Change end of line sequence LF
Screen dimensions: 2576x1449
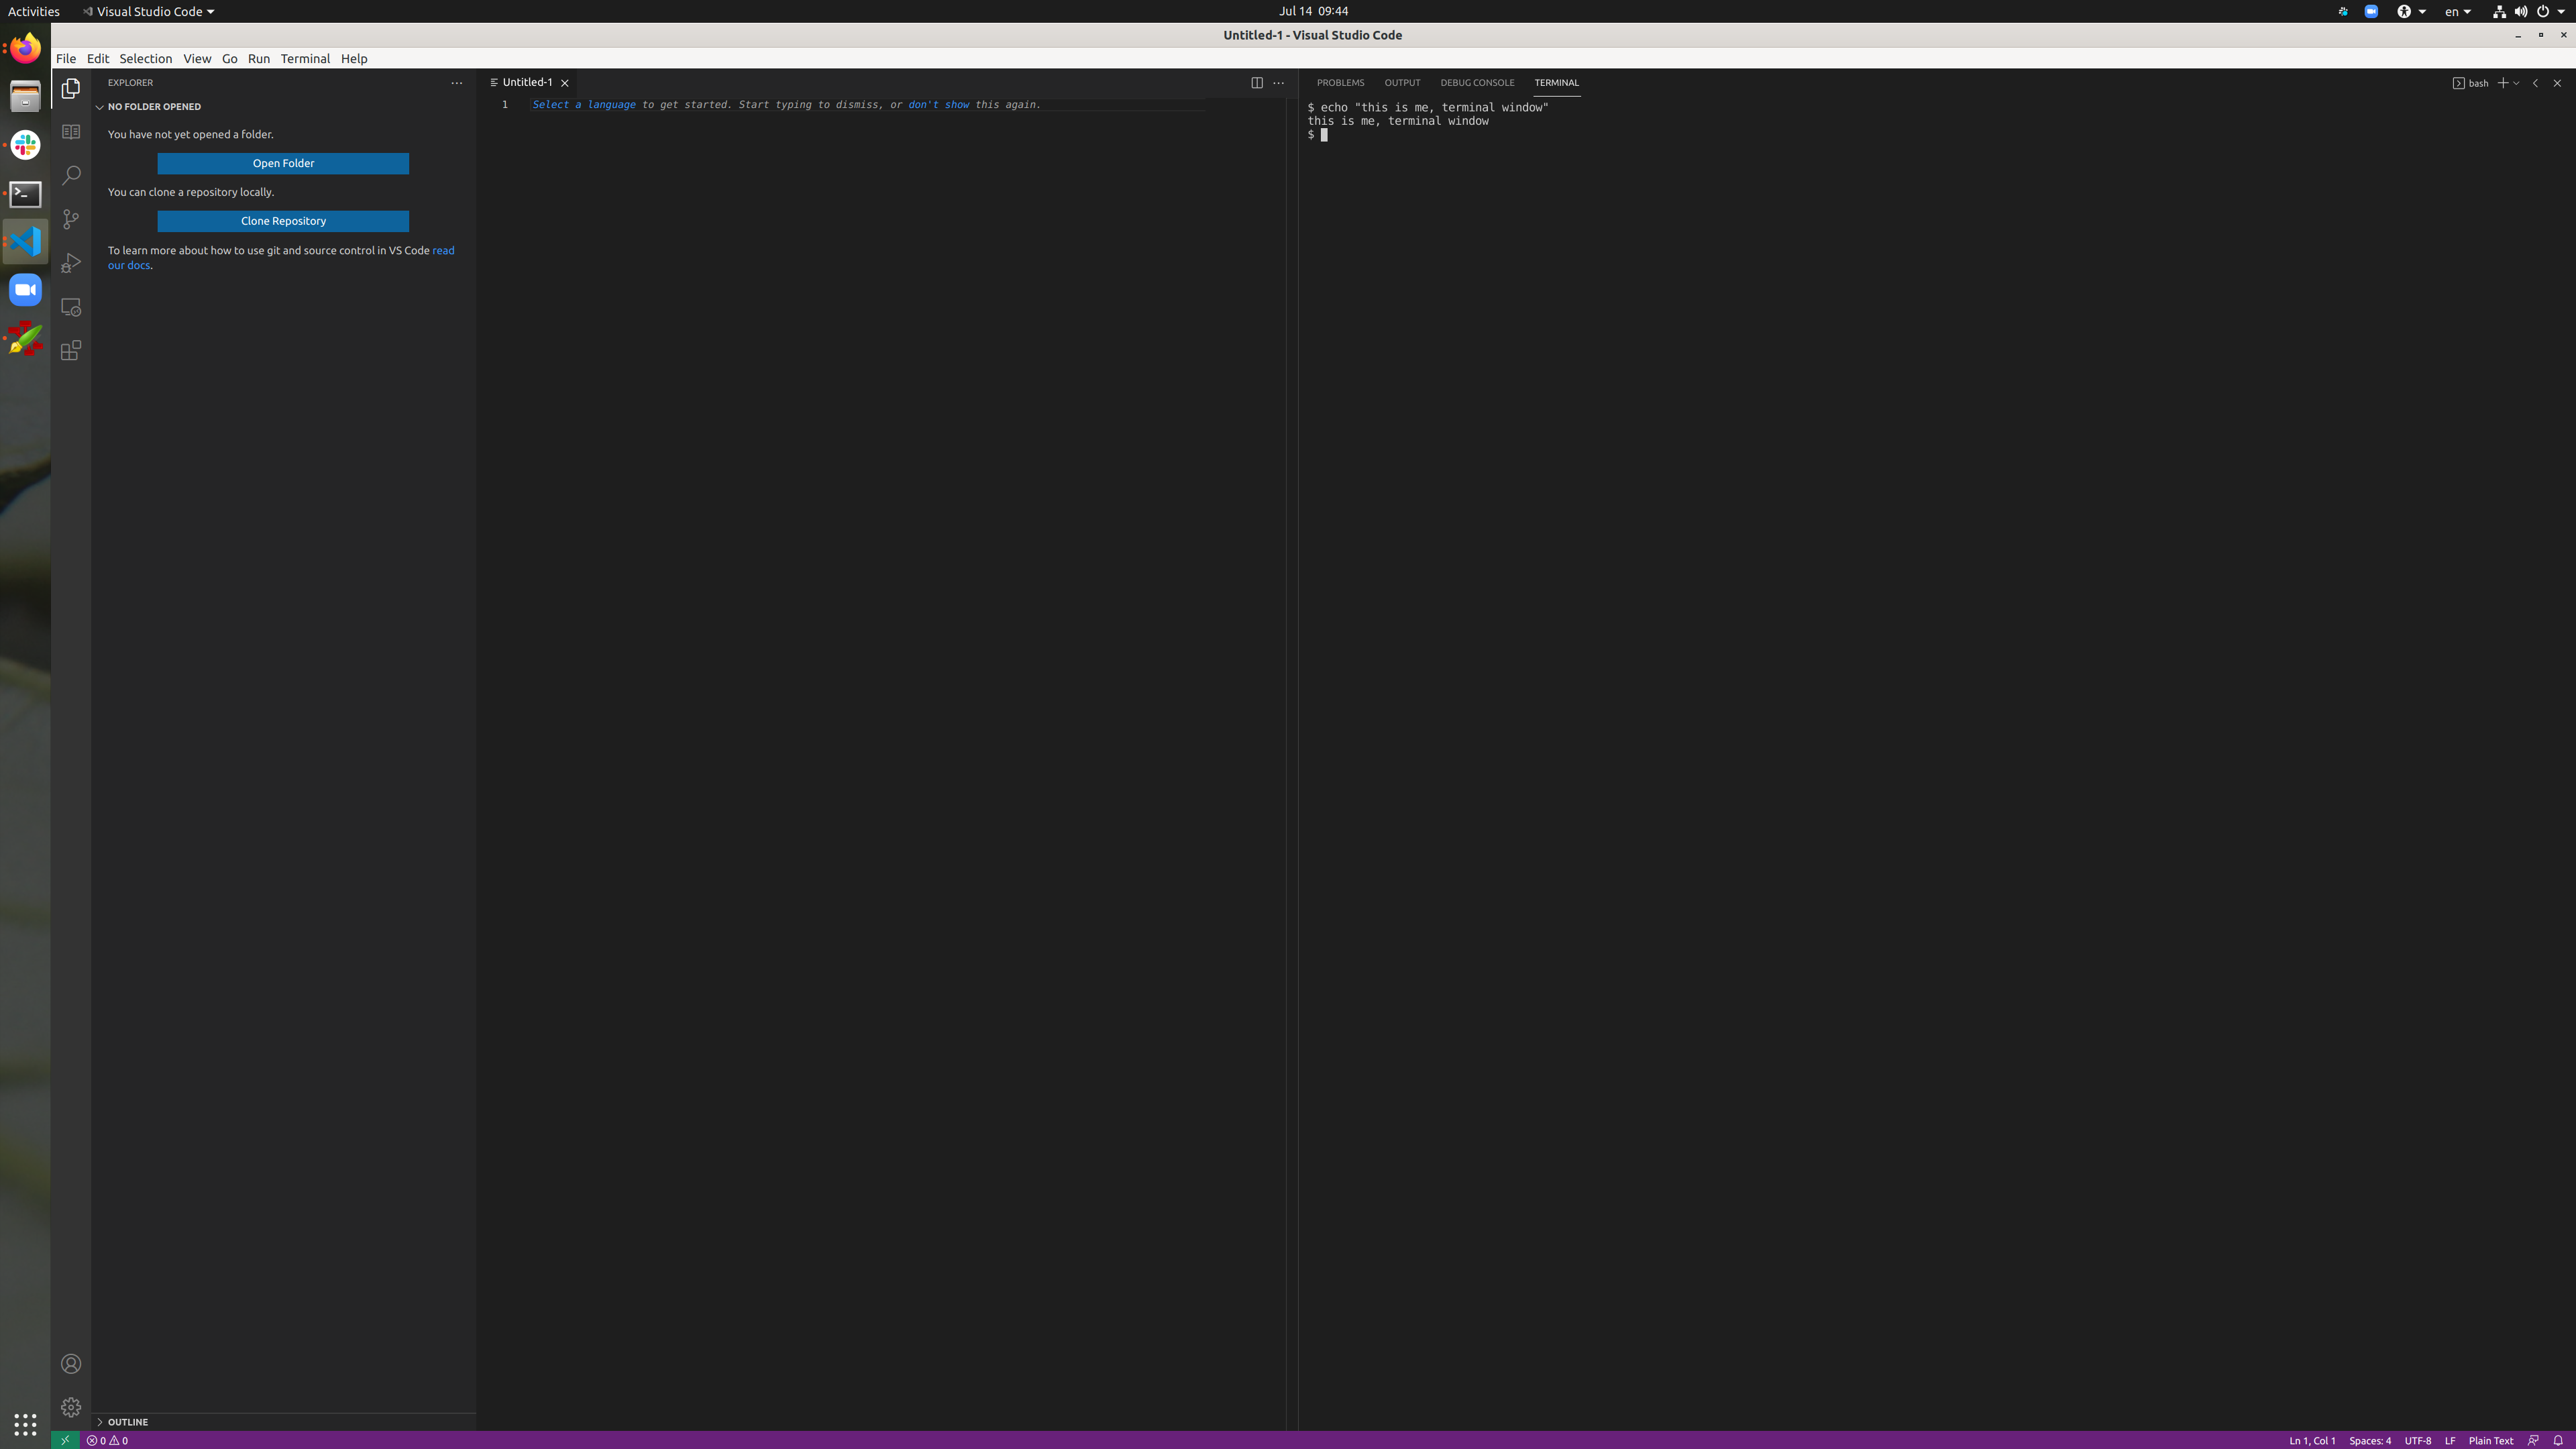tap(2450, 1441)
